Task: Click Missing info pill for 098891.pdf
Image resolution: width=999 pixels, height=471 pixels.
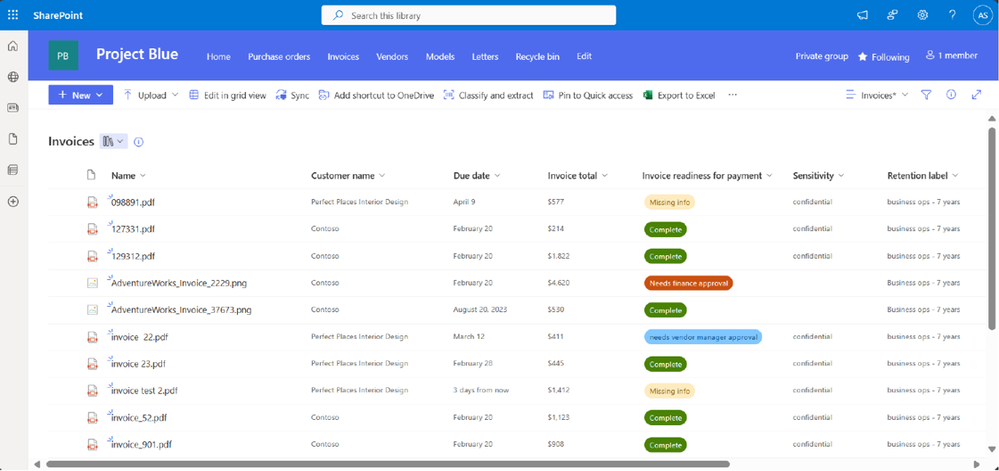Action: click(x=669, y=202)
